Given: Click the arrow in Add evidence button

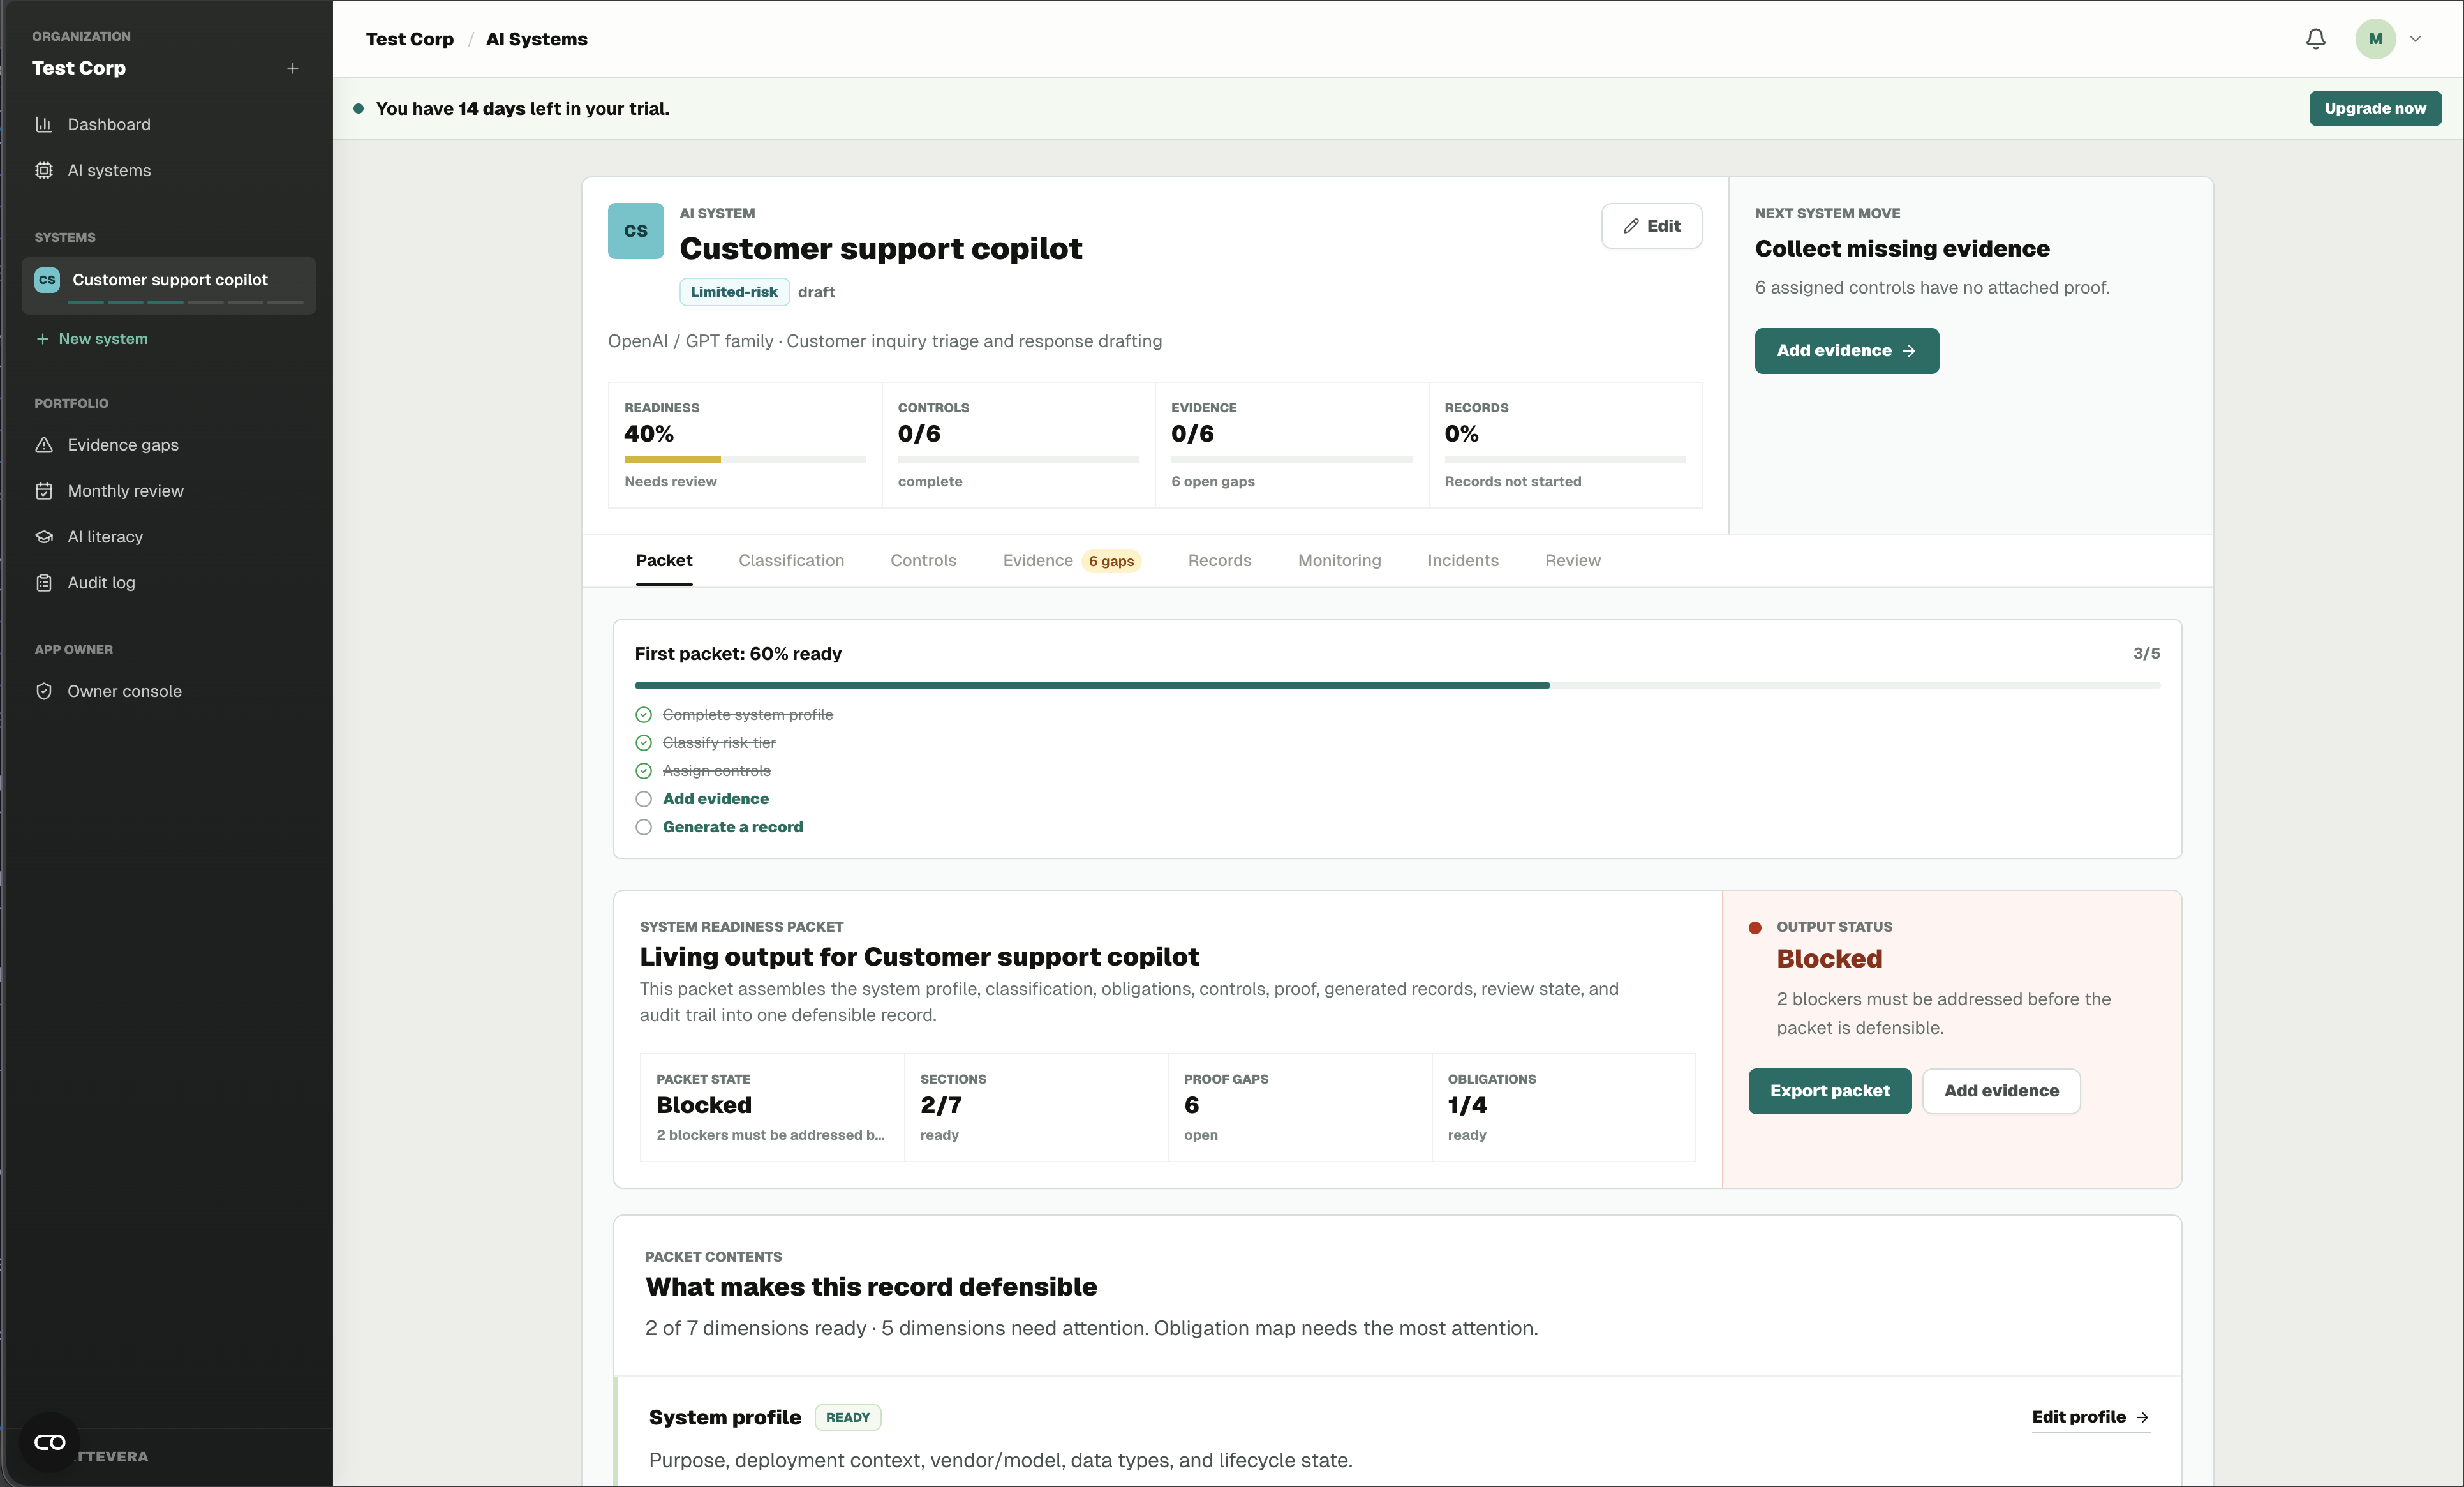Looking at the screenshot, I should 1909,351.
